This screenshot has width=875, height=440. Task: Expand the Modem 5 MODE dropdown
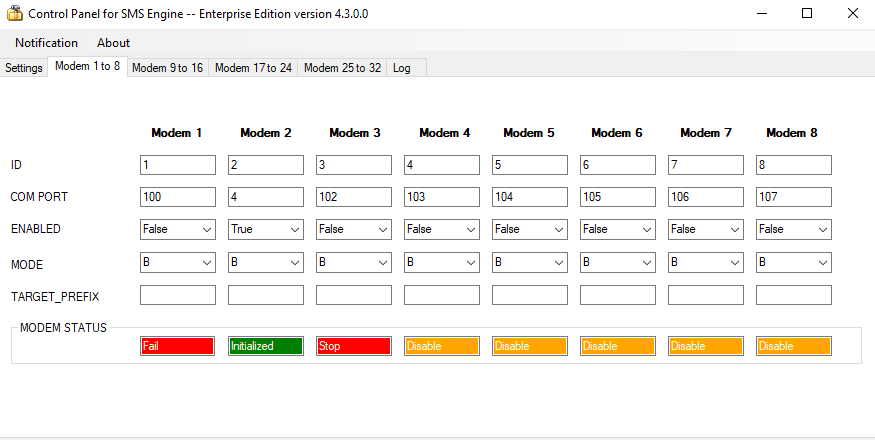pos(530,262)
